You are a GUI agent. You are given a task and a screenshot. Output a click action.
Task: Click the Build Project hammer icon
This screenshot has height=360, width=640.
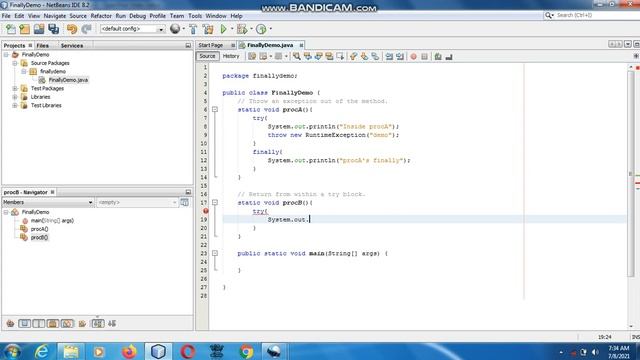click(193, 29)
